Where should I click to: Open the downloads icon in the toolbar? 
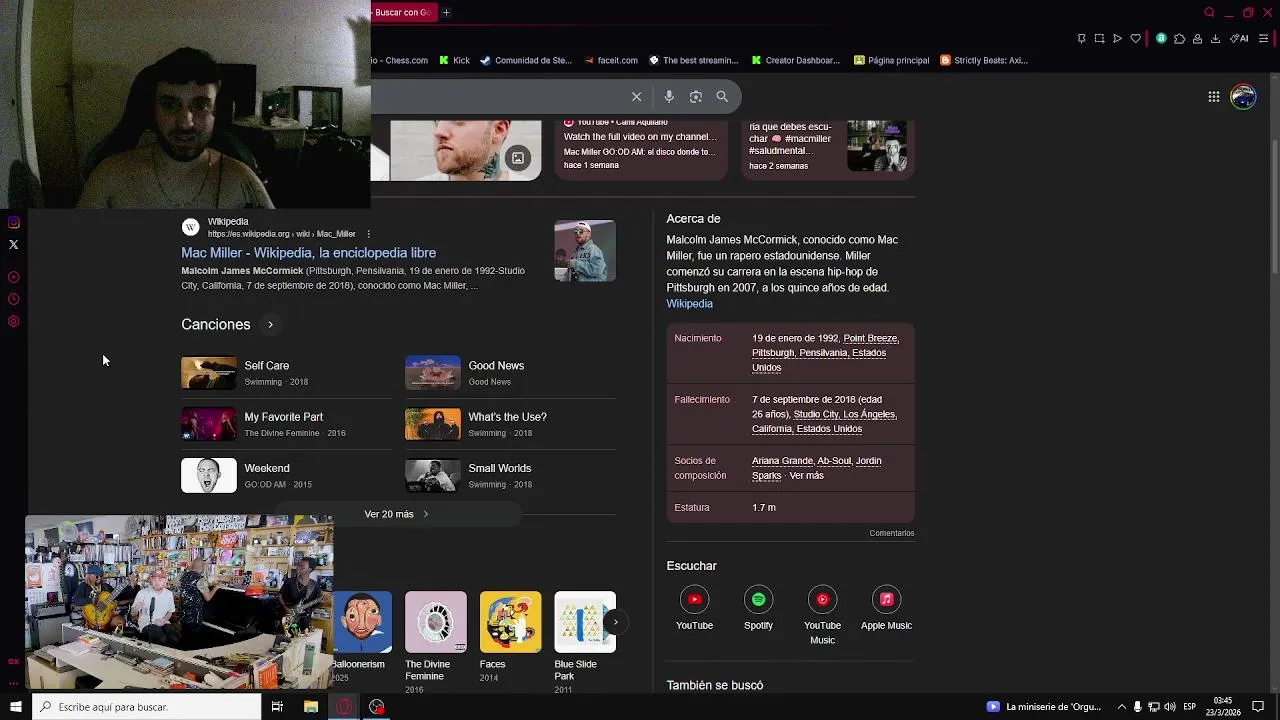(x=1215, y=39)
